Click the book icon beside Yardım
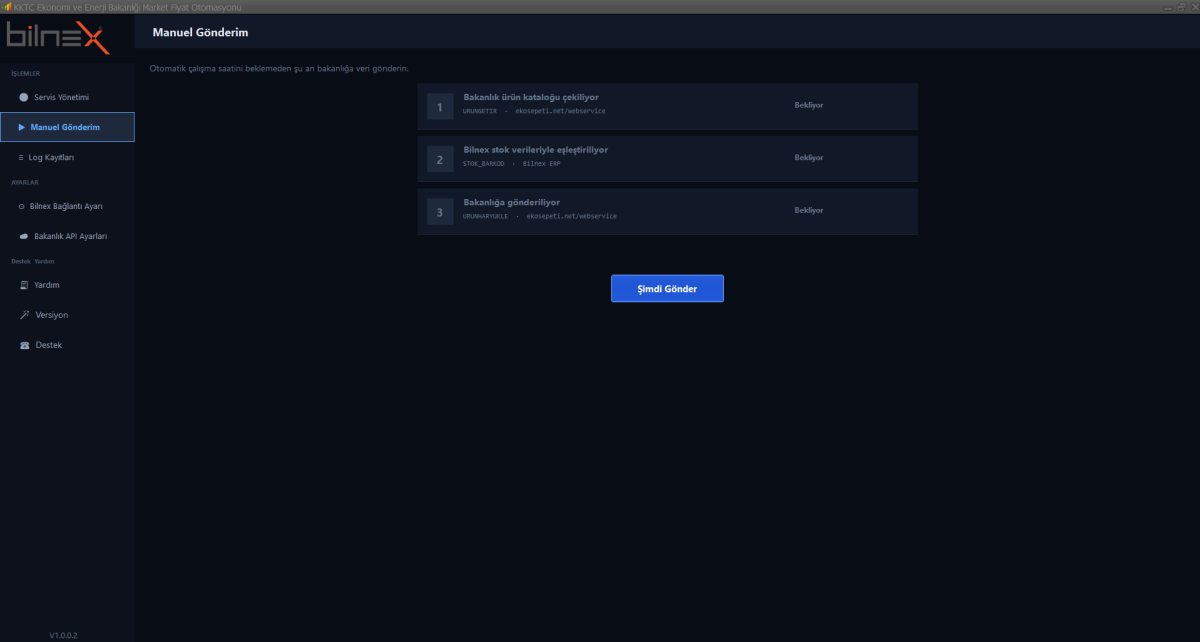1200x642 pixels. (24, 285)
